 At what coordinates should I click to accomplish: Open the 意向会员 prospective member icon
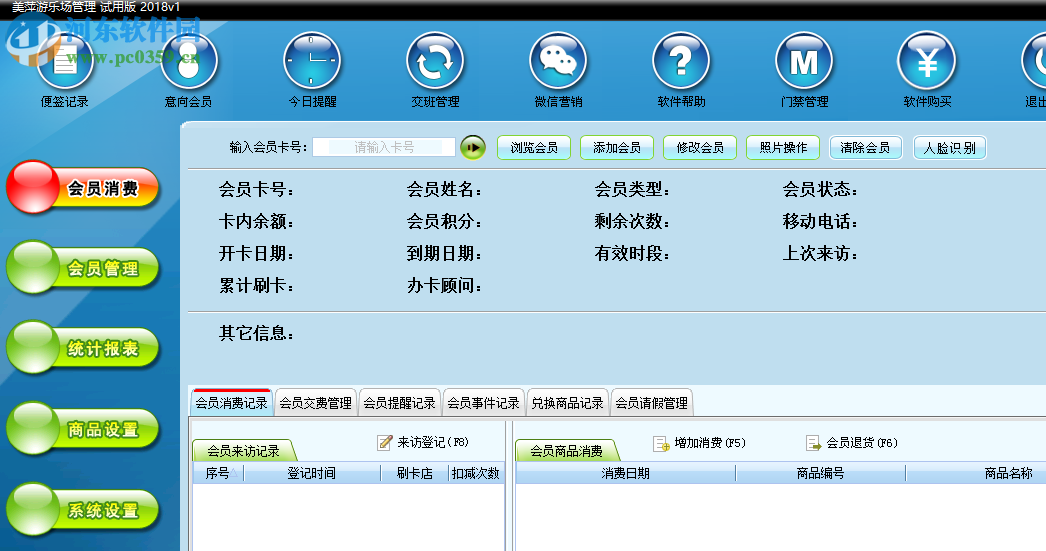pos(189,61)
